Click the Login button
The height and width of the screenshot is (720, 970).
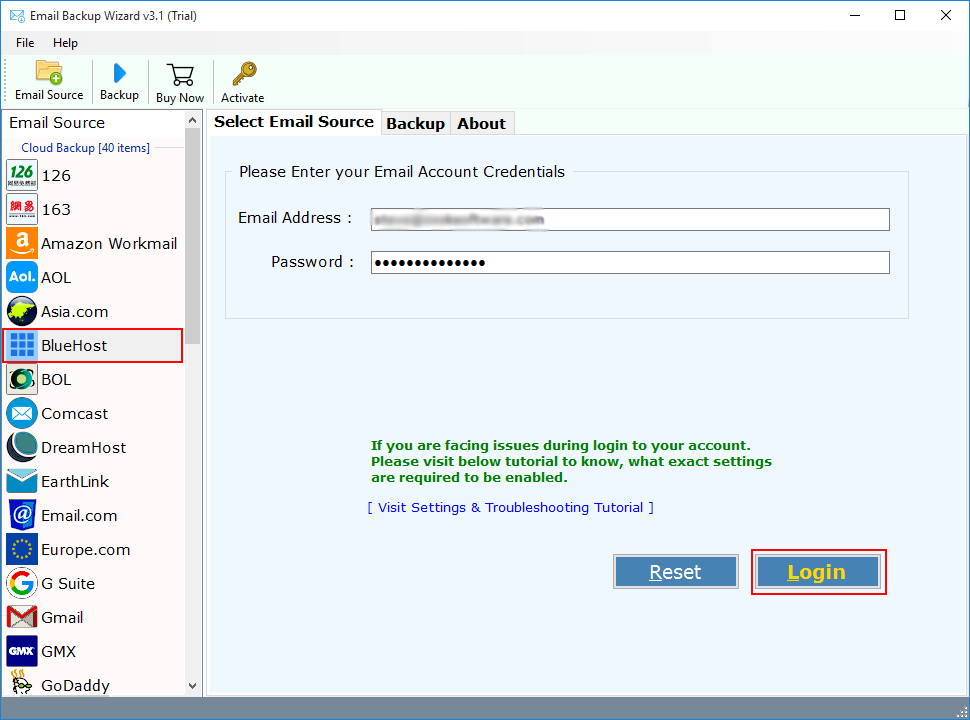coord(817,572)
